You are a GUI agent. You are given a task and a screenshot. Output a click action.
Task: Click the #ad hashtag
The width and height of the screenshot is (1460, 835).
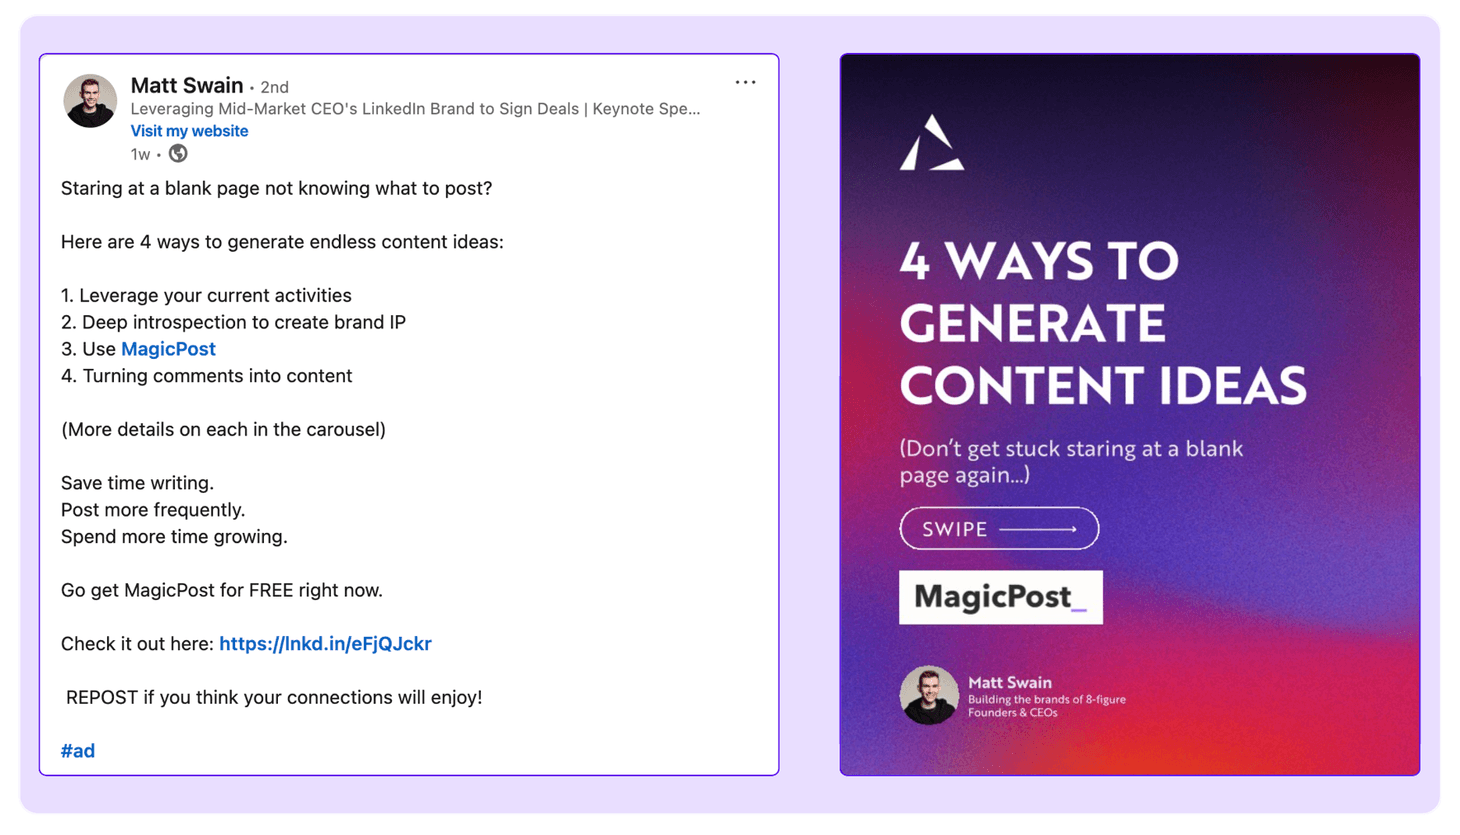tap(78, 751)
